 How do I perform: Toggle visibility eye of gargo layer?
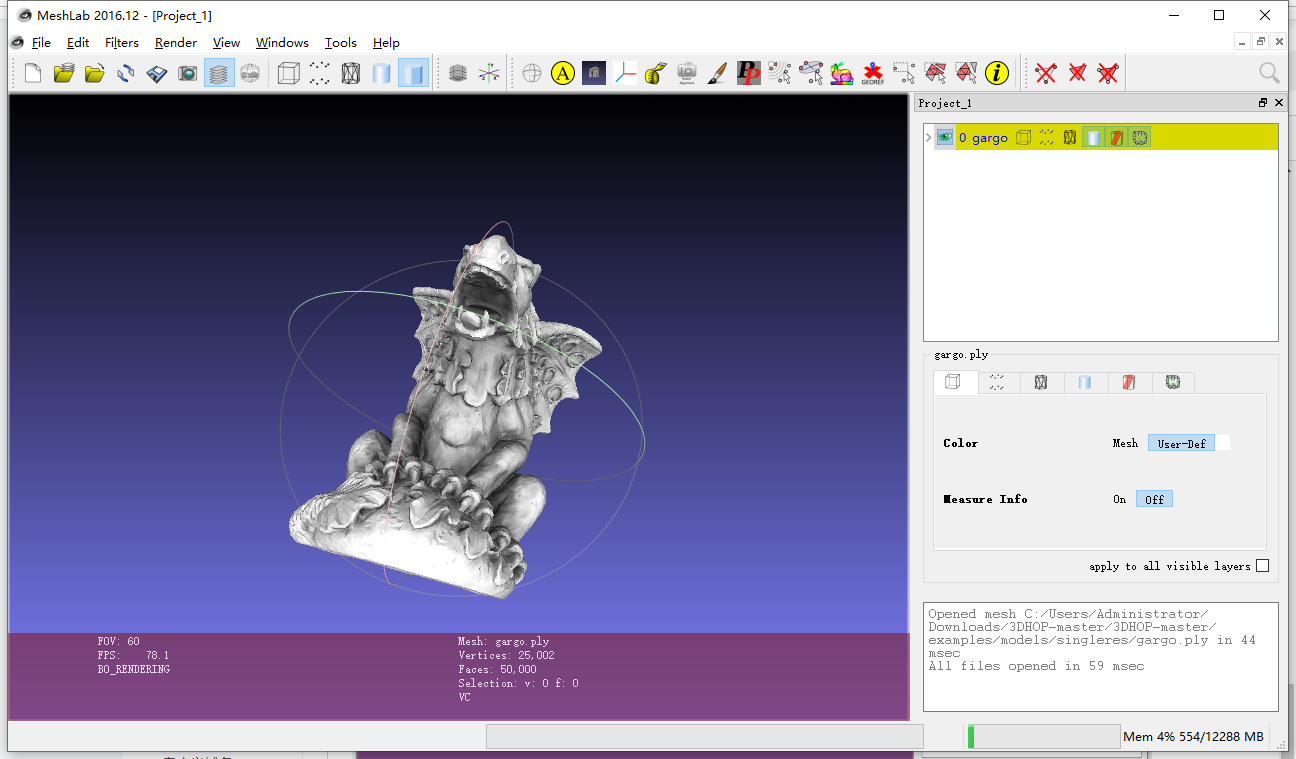[x=945, y=138]
